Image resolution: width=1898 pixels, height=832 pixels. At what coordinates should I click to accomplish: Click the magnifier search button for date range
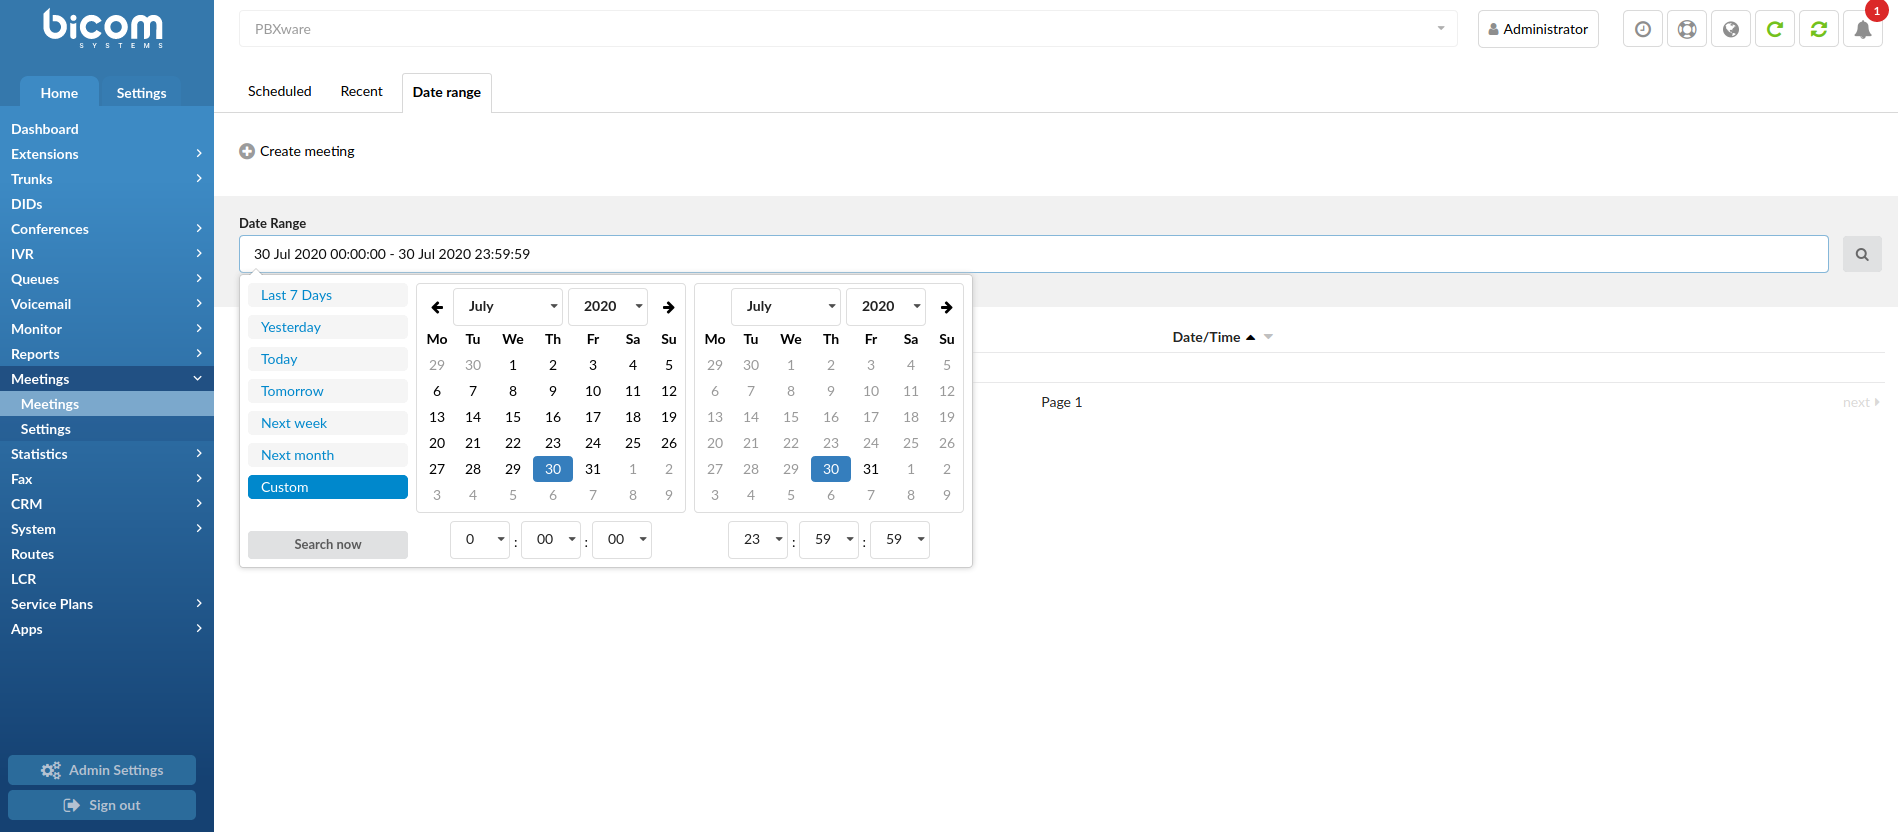point(1862,254)
